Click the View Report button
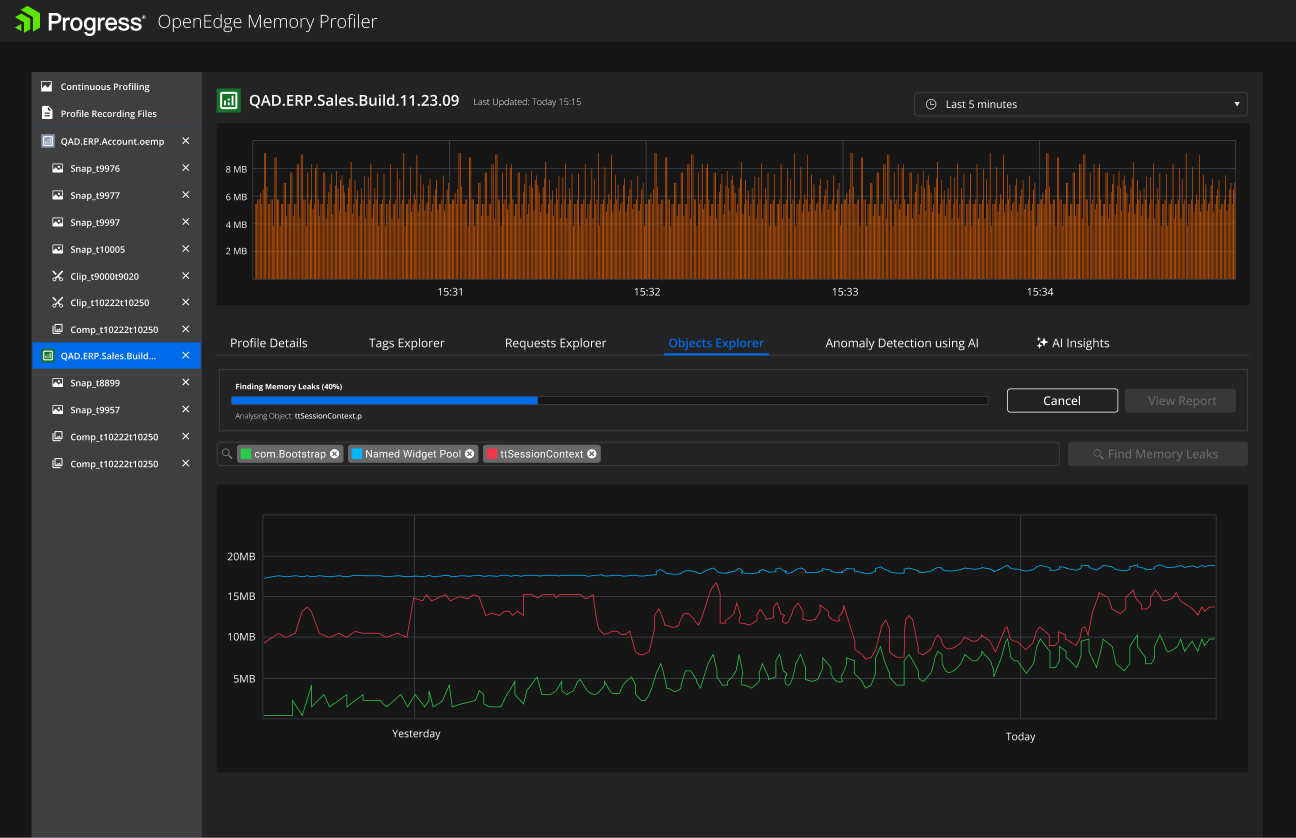Image resolution: width=1296 pixels, height=838 pixels. pyautogui.click(x=1182, y=401)
